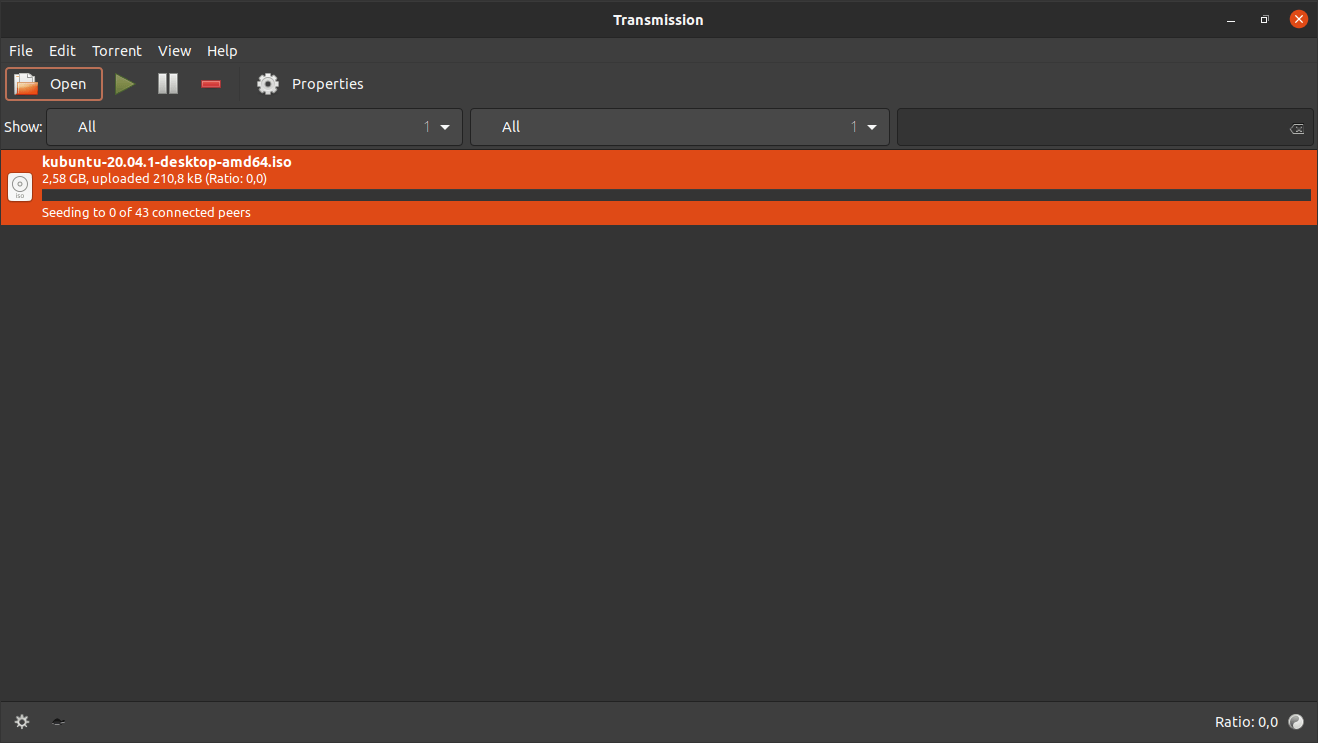Expand the activity filter dropdown showing All
1318x743 pixels.
tap(255, 127)
